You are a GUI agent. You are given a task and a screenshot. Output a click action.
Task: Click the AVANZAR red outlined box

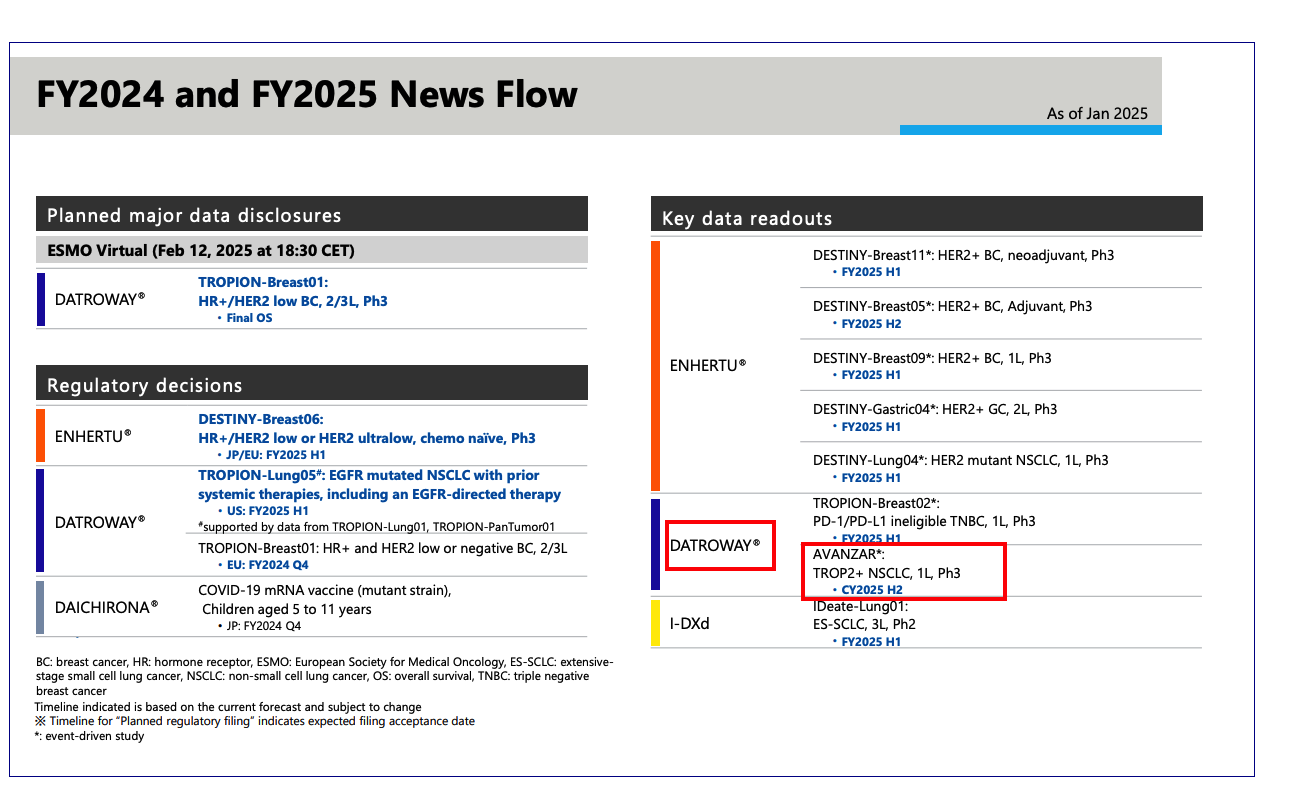pyautogui.click(x=904, y=571)
